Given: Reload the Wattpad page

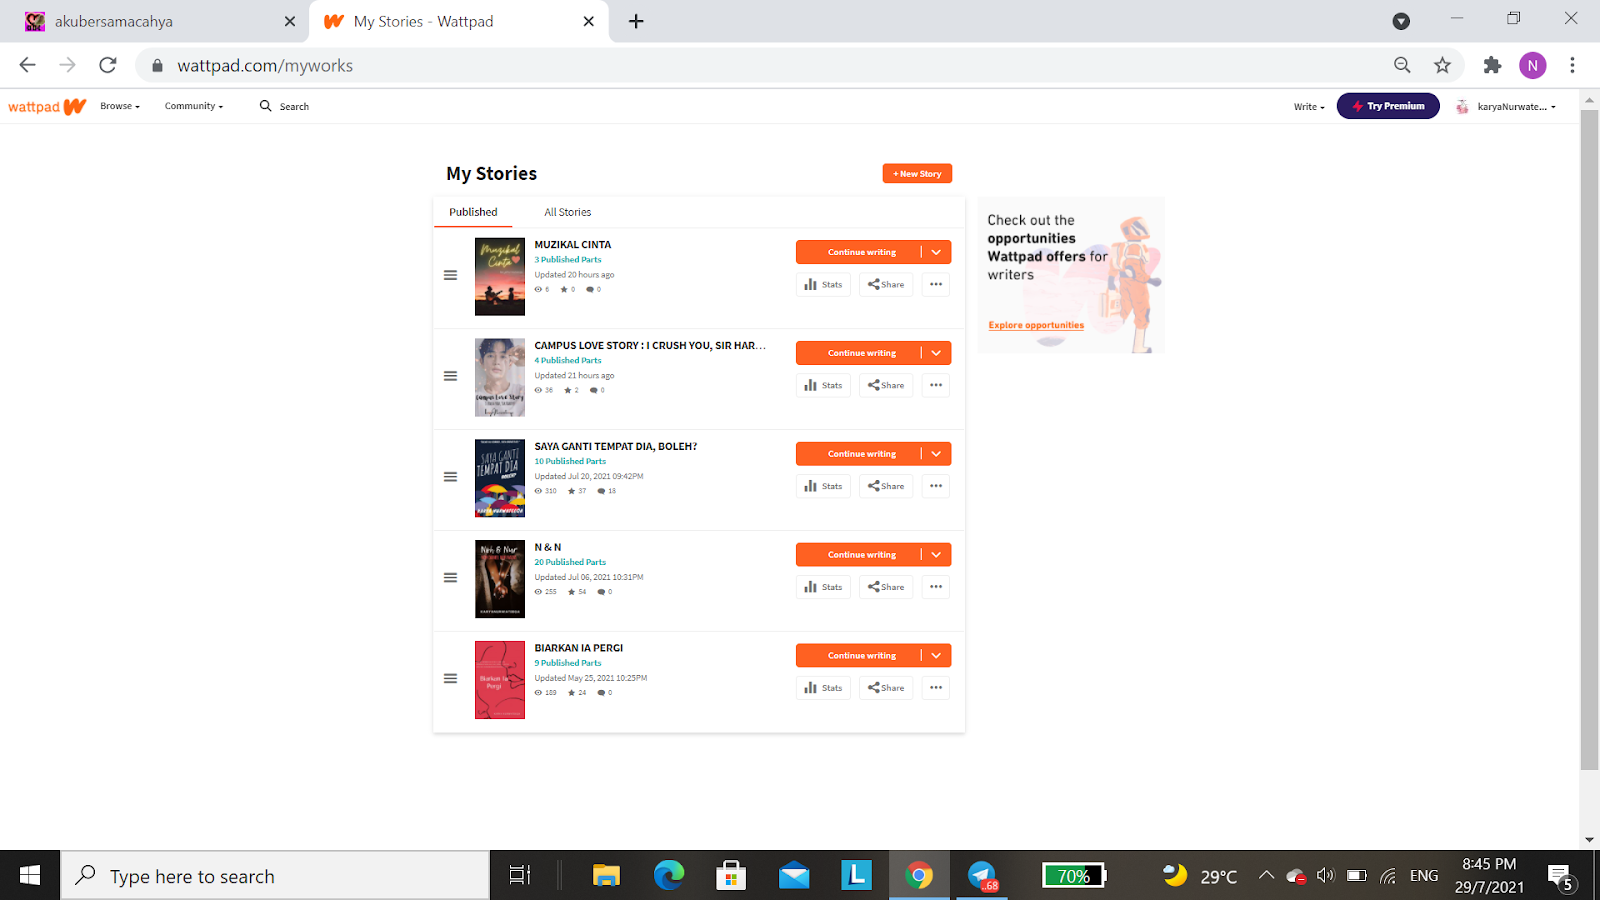Looking at the screenshot, I should 108,65.
